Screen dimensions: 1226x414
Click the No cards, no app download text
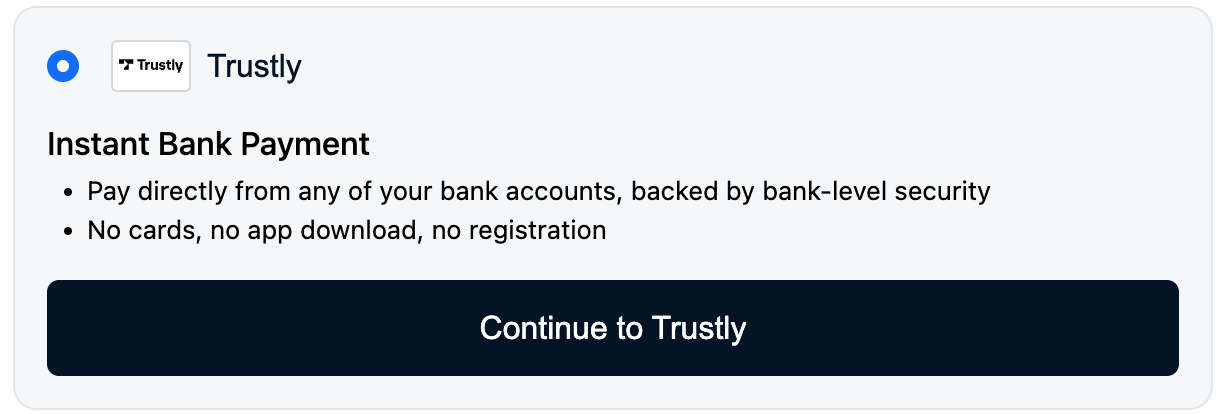(347, 231)
